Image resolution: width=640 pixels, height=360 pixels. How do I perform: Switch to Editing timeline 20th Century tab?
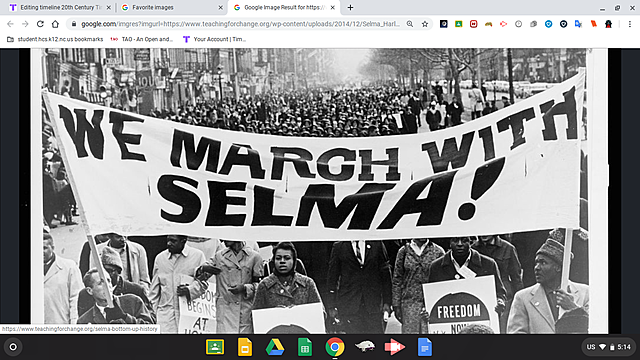coord(60,7)
